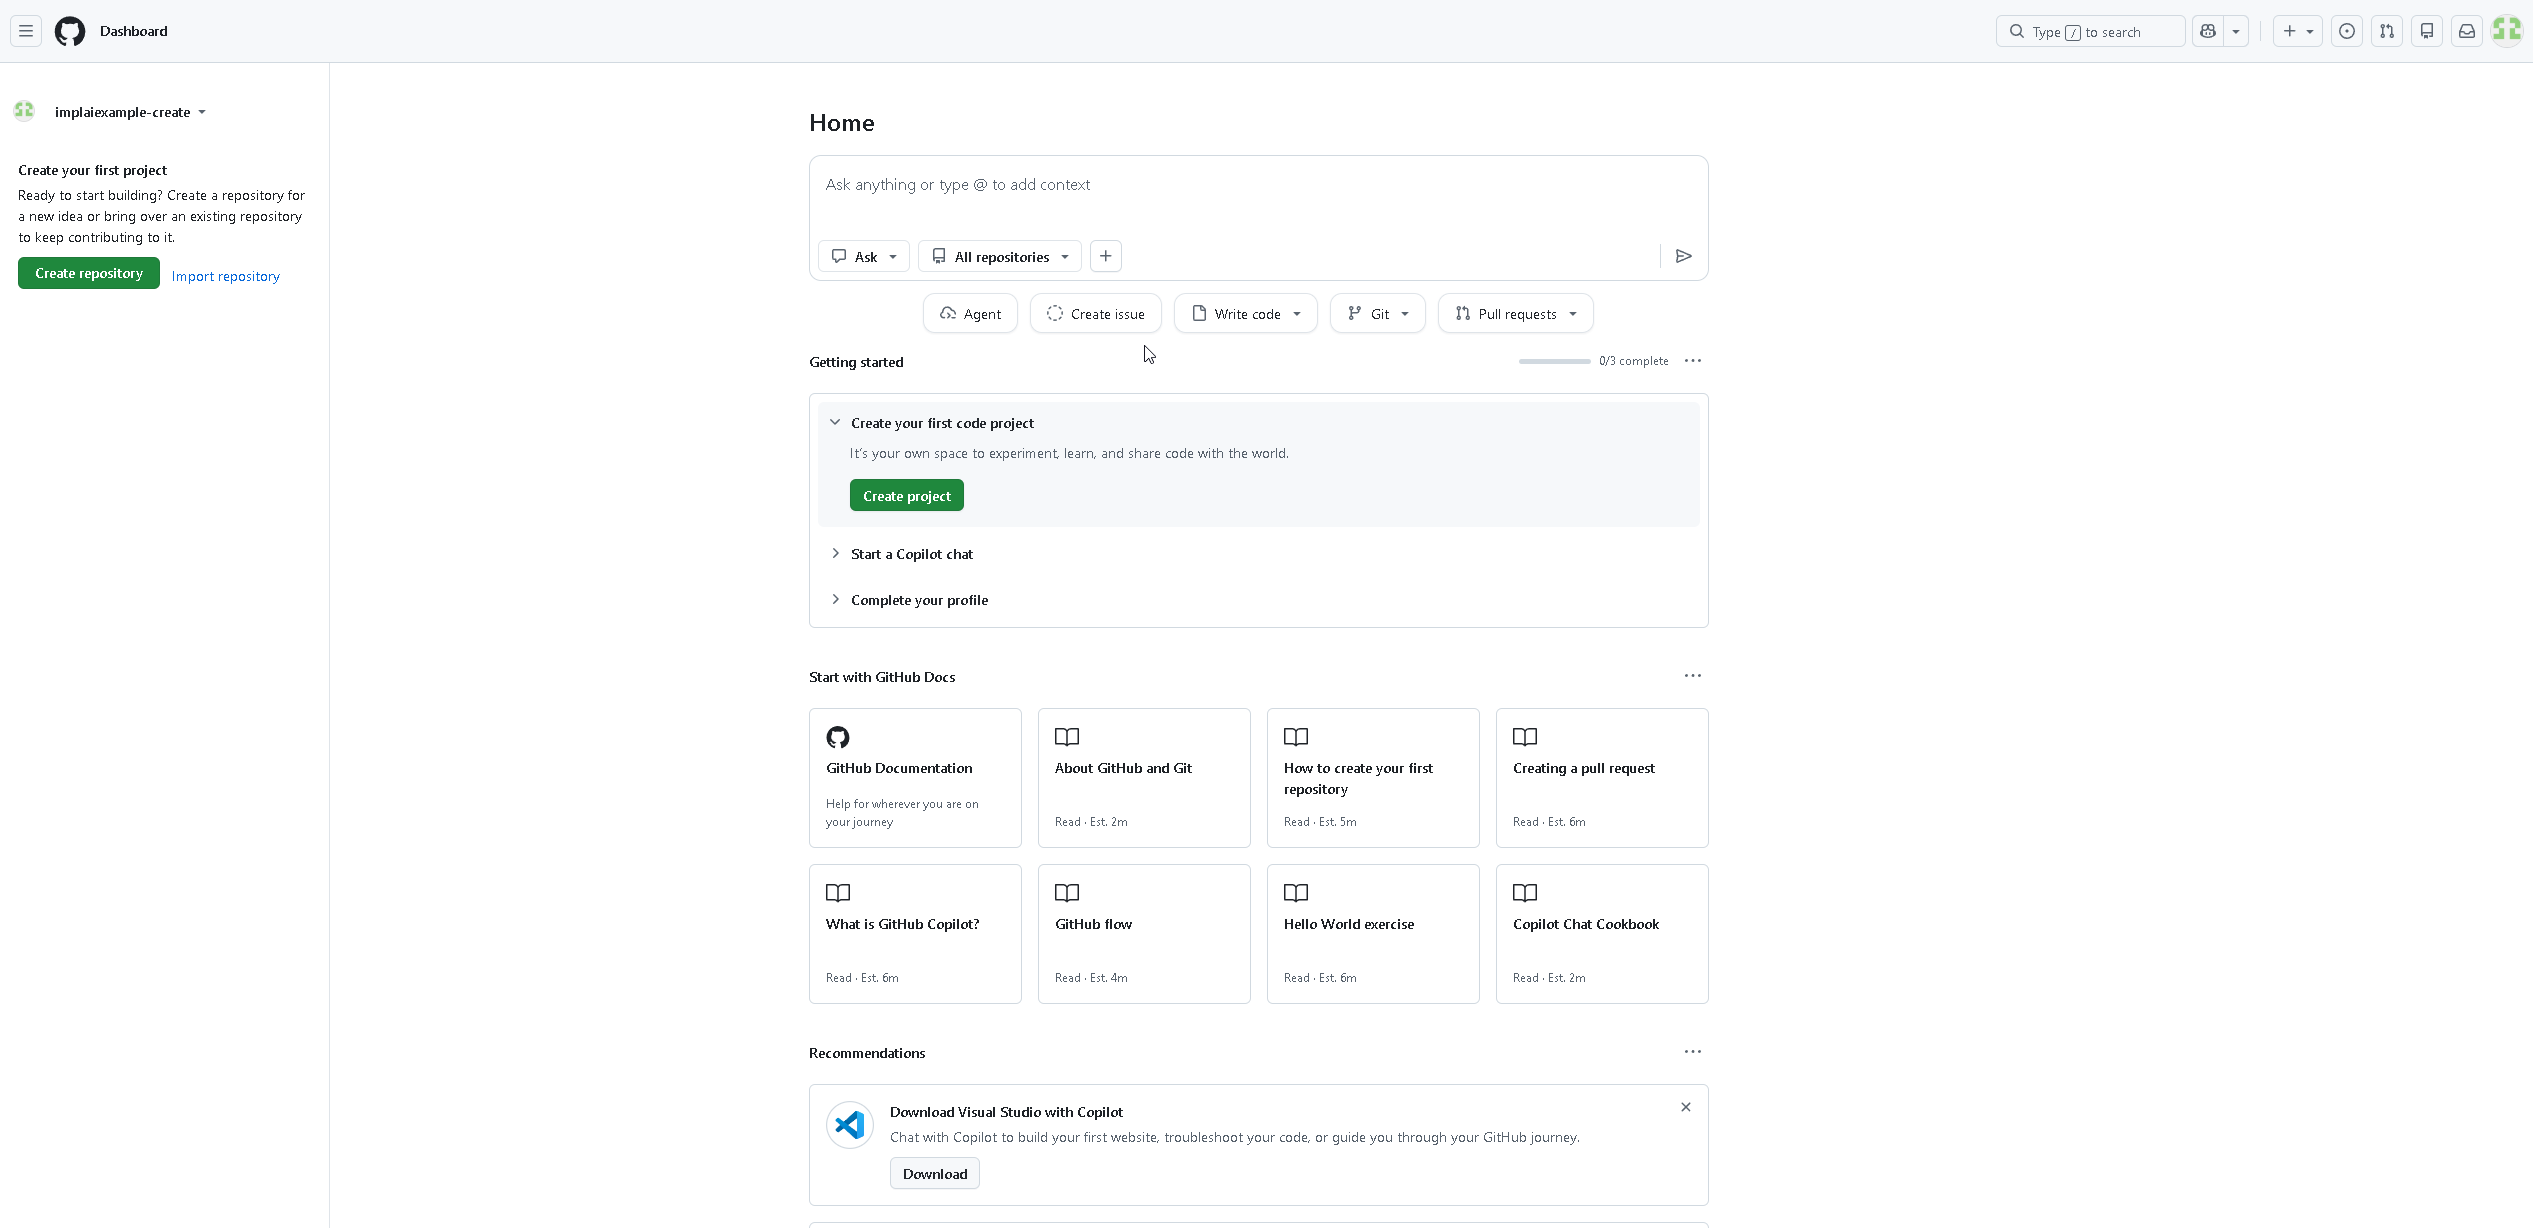
Task: Open How to create your first repository card
Action: (x=1373, y=778)
